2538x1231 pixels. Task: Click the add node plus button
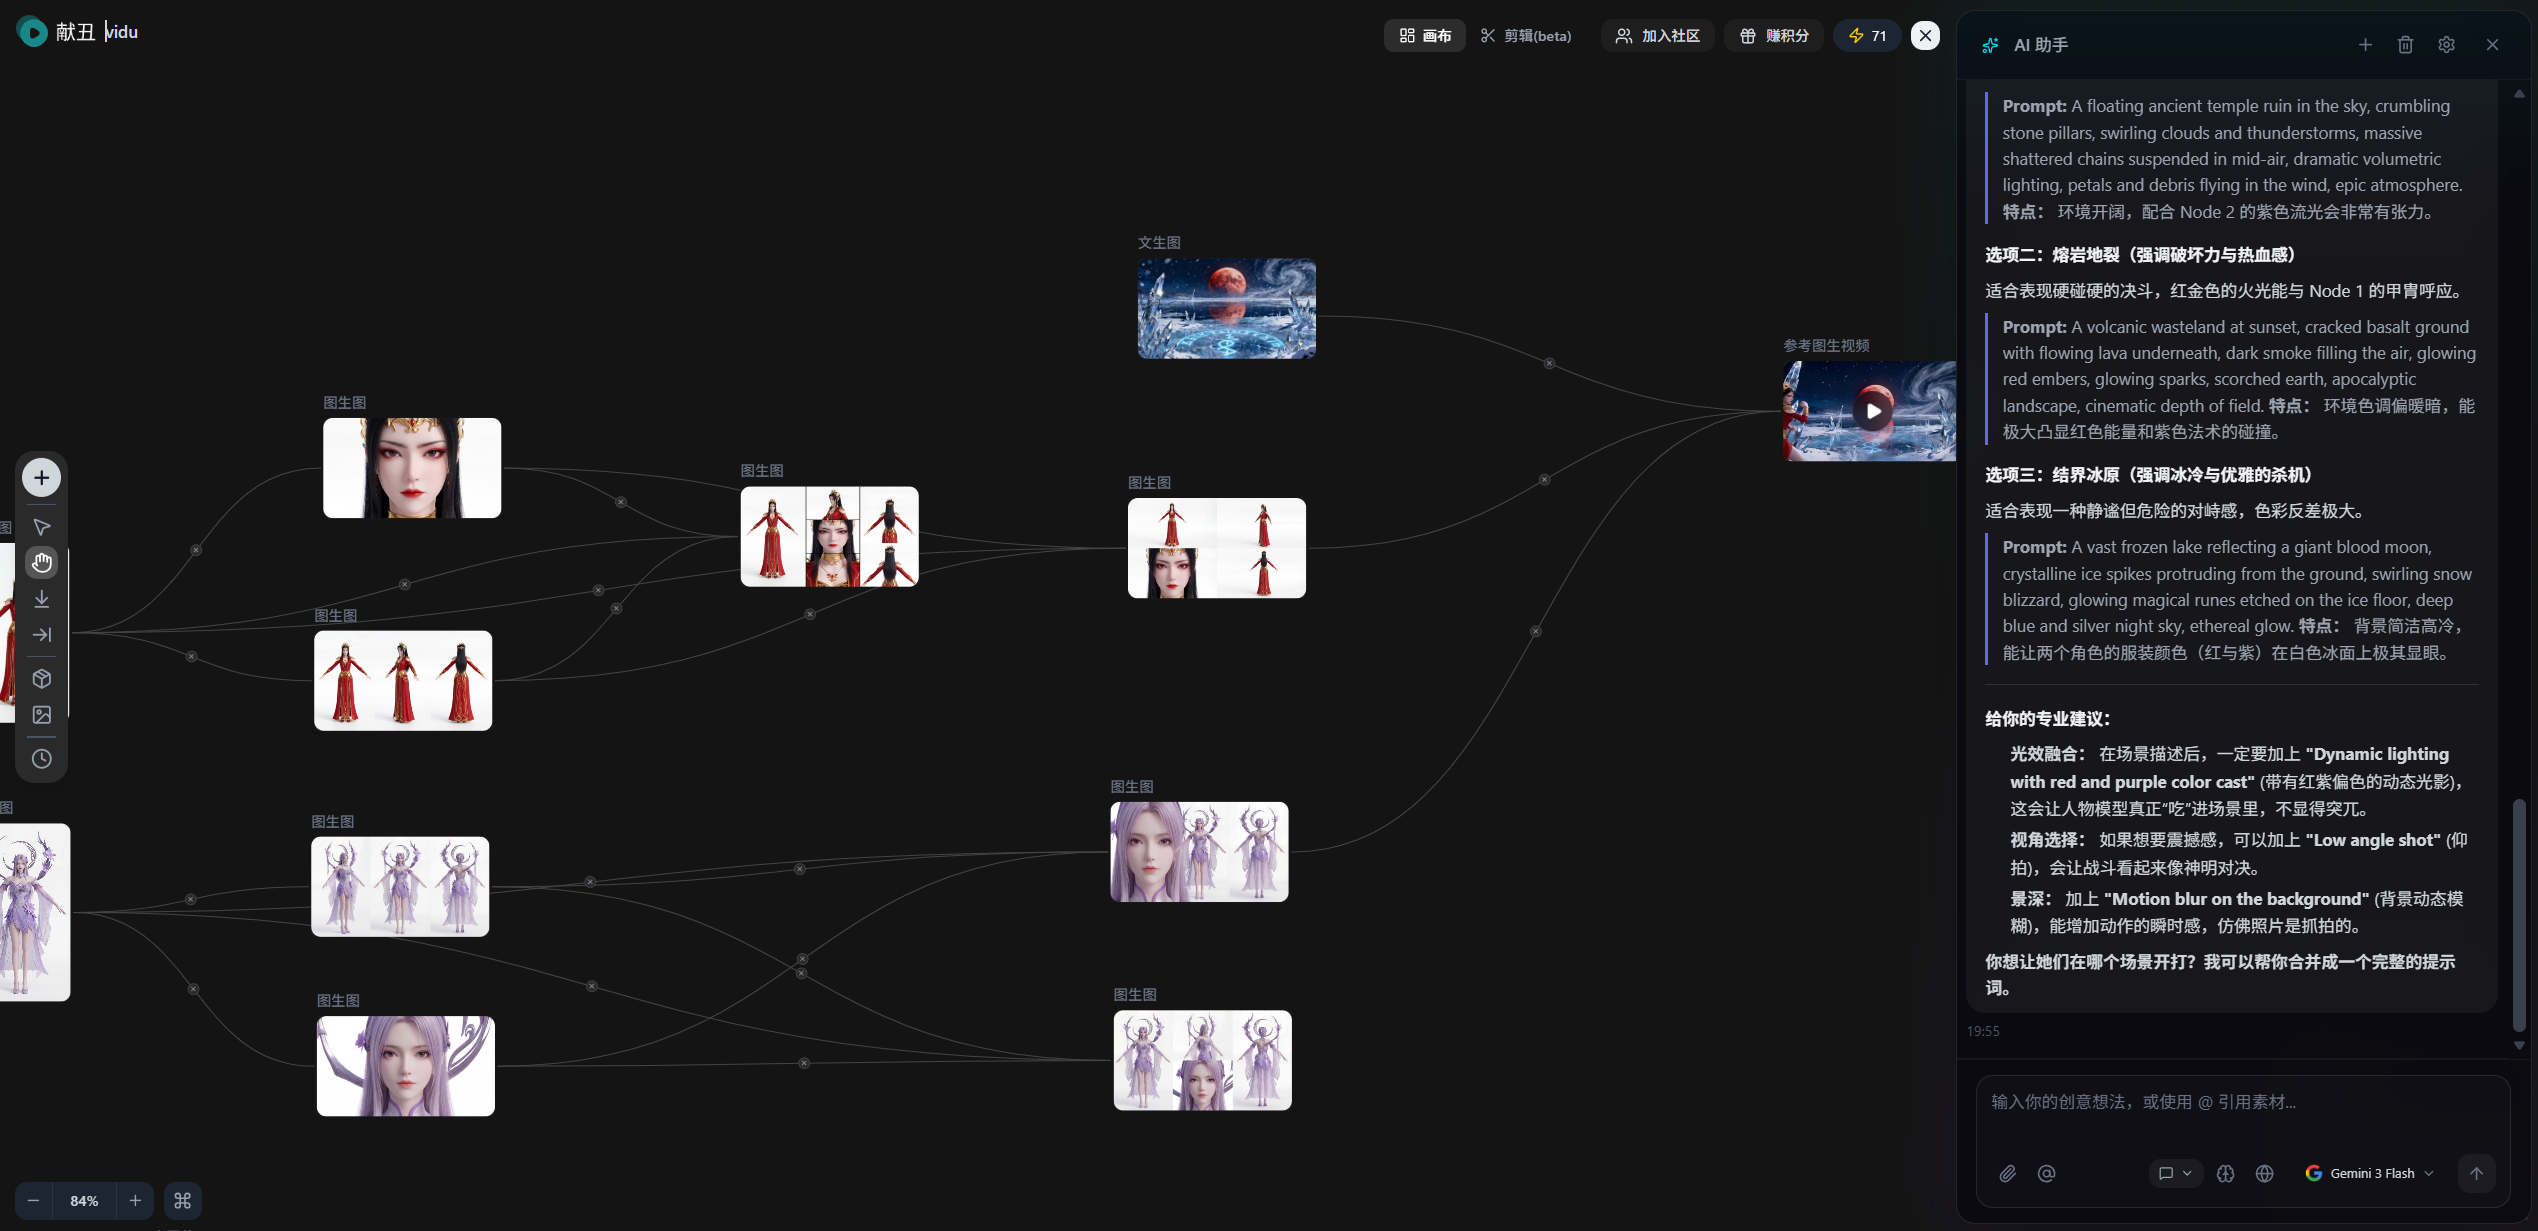pos(42,478)
